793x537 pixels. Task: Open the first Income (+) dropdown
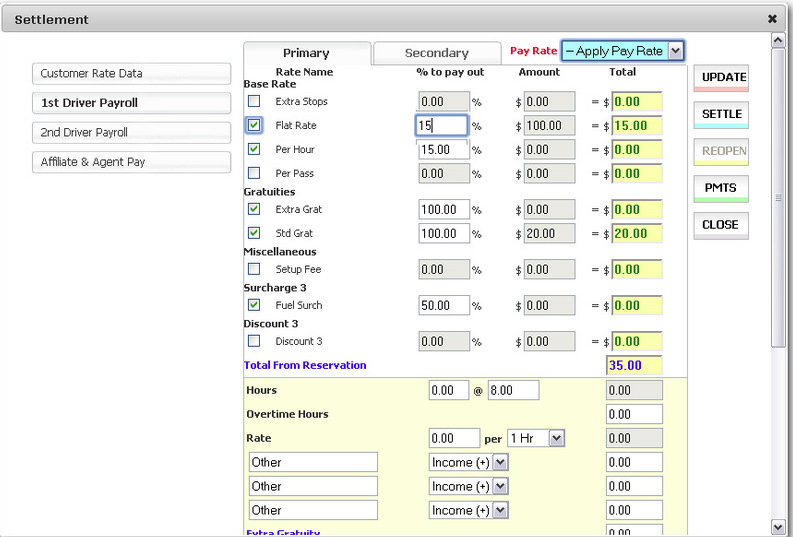(500, 462)
